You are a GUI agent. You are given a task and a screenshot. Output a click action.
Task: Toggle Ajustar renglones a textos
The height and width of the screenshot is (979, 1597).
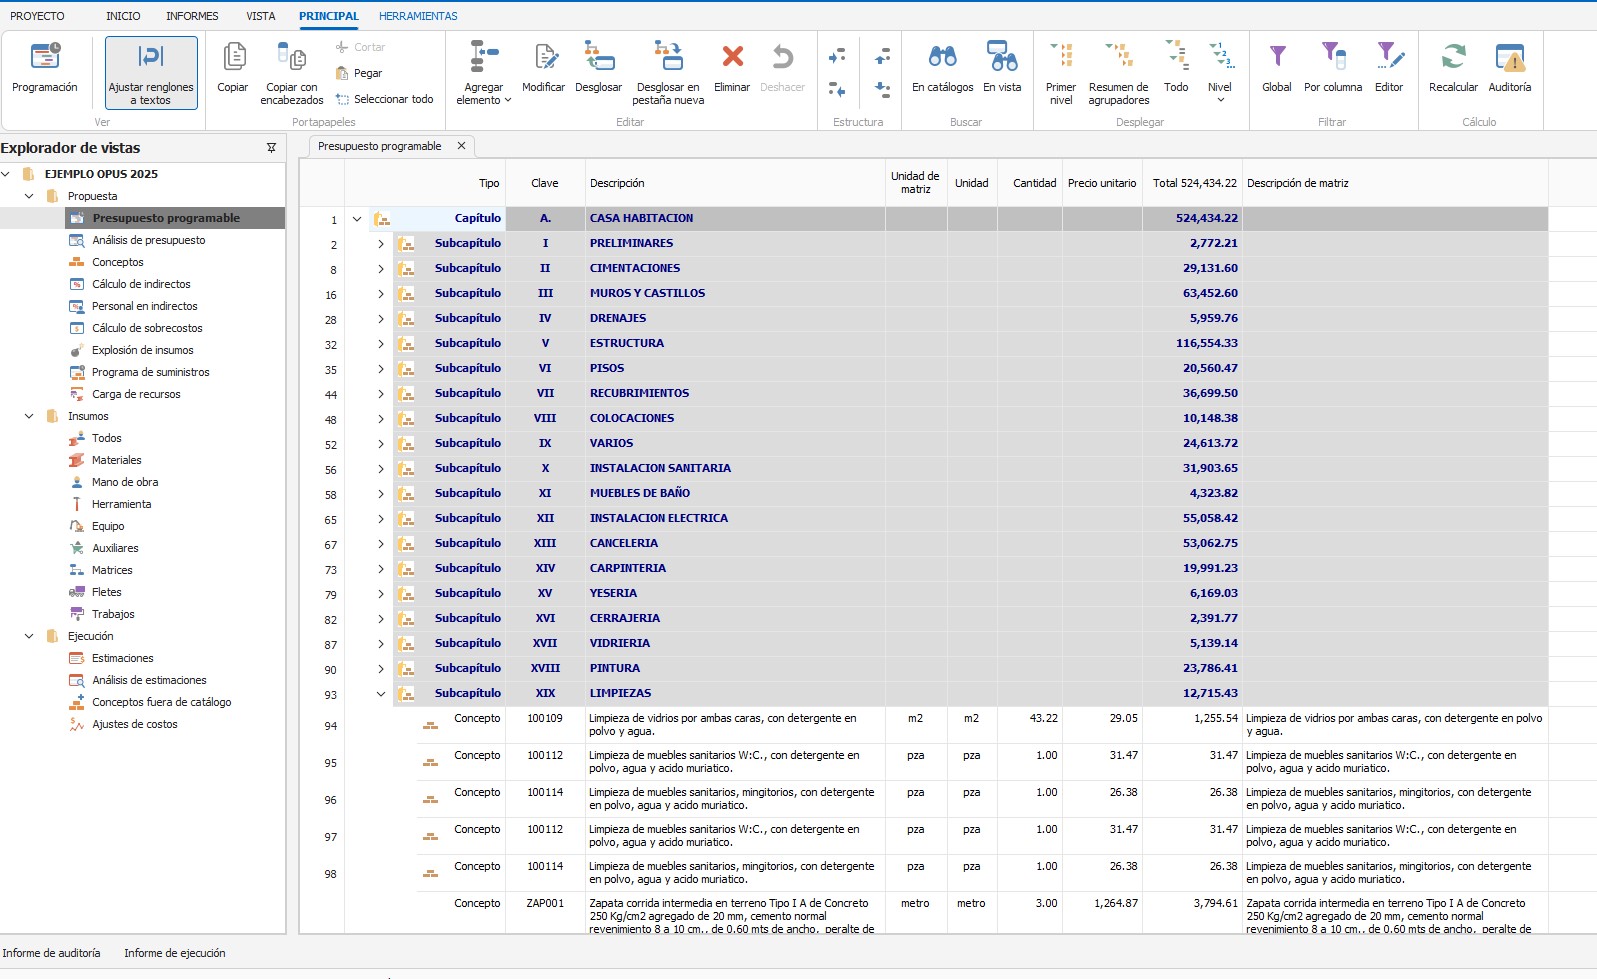pos(151,73)
